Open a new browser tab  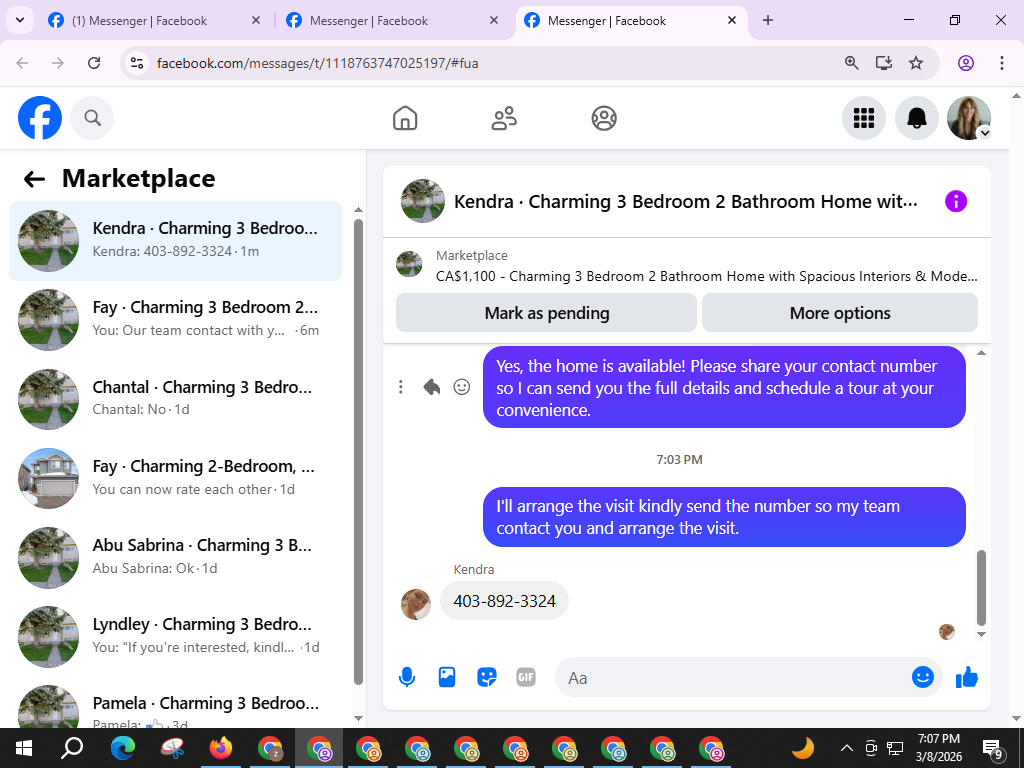point(768,21)
